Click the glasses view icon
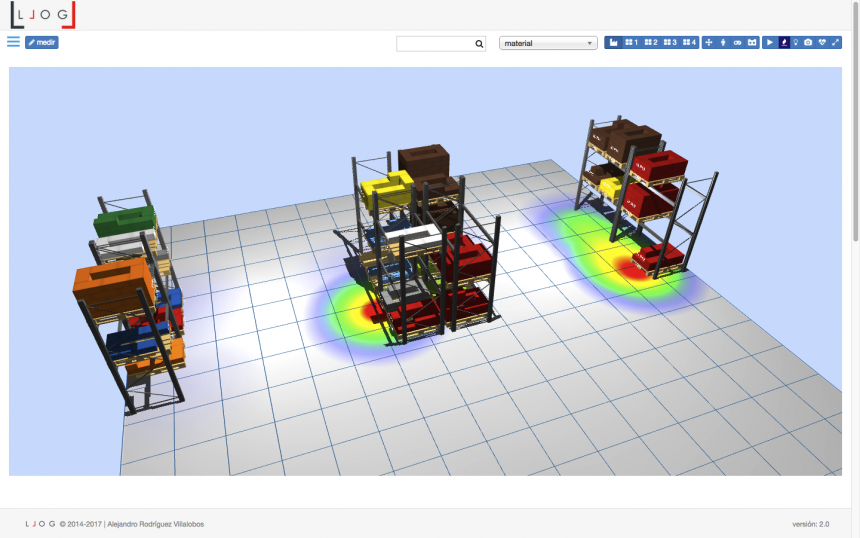Viewport: 860px width, 538px height. pos(737,43)
